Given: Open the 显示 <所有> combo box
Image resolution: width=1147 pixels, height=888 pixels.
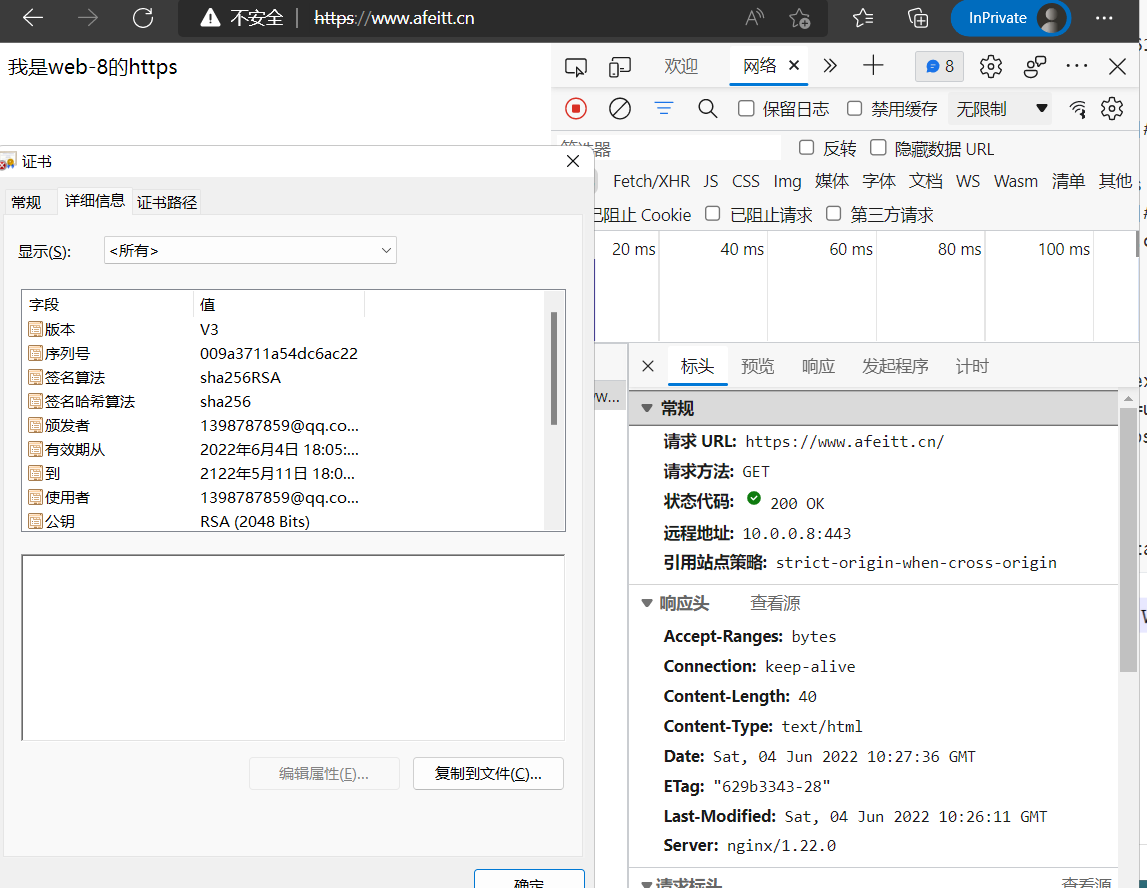Looking at the screenshot, I should [250, 250].
